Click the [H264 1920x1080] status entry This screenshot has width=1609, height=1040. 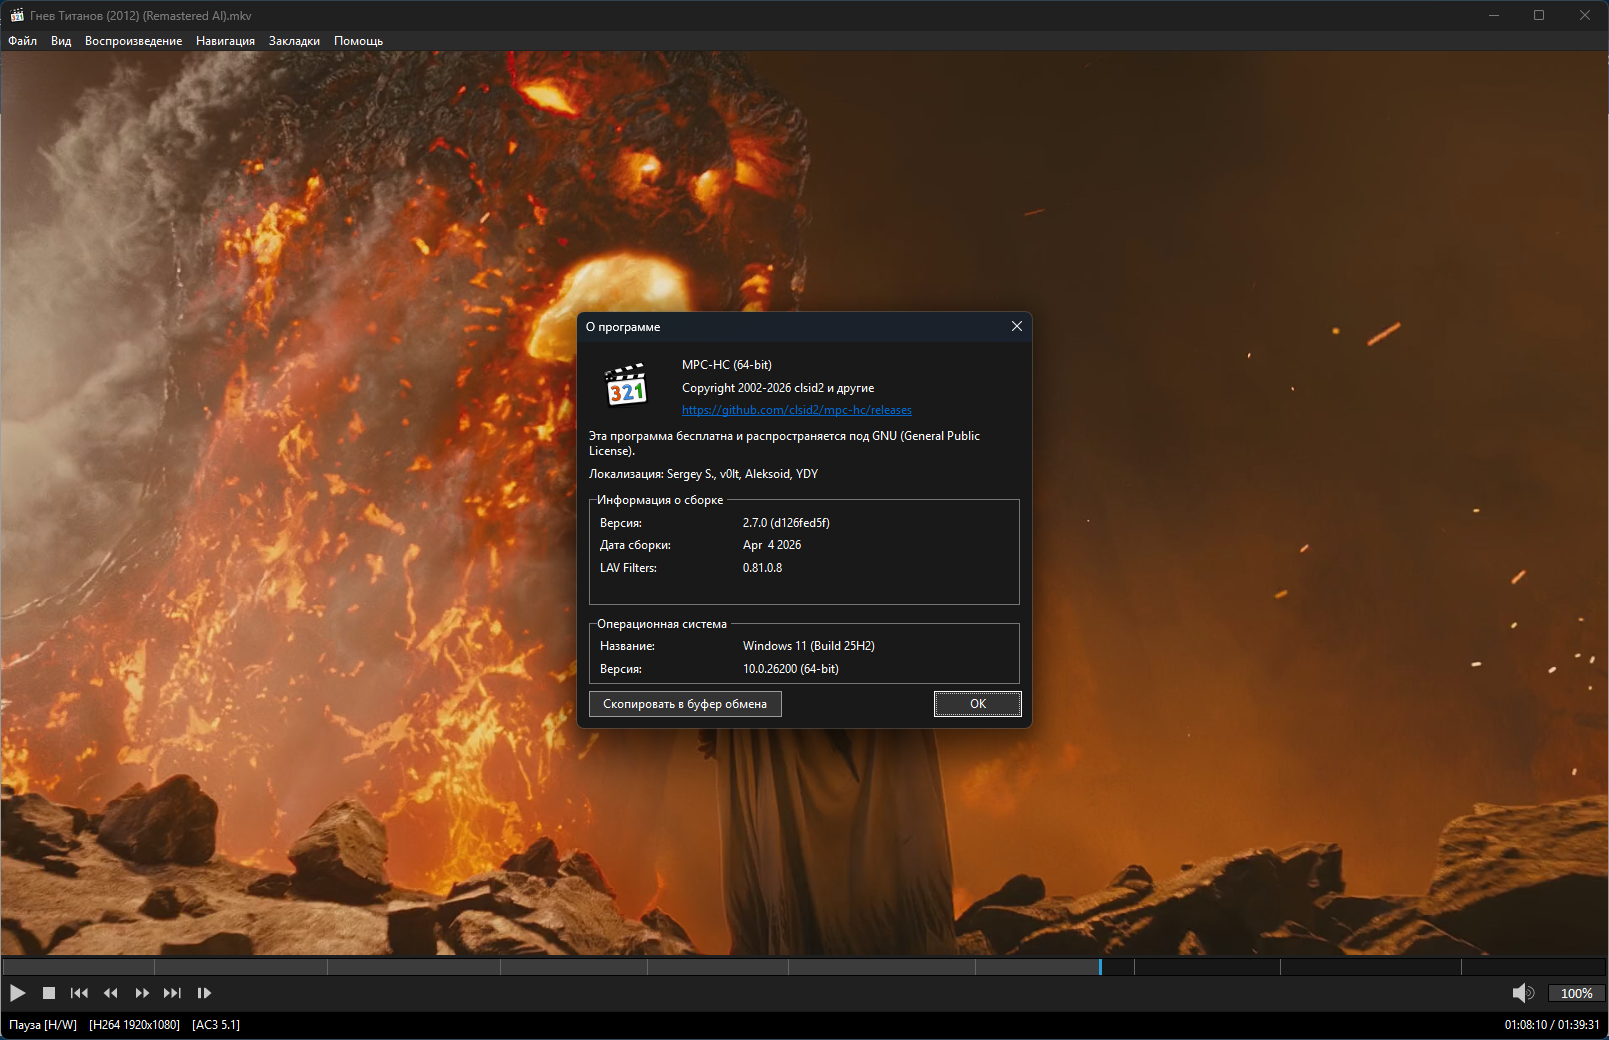(x=135, y=1025)
